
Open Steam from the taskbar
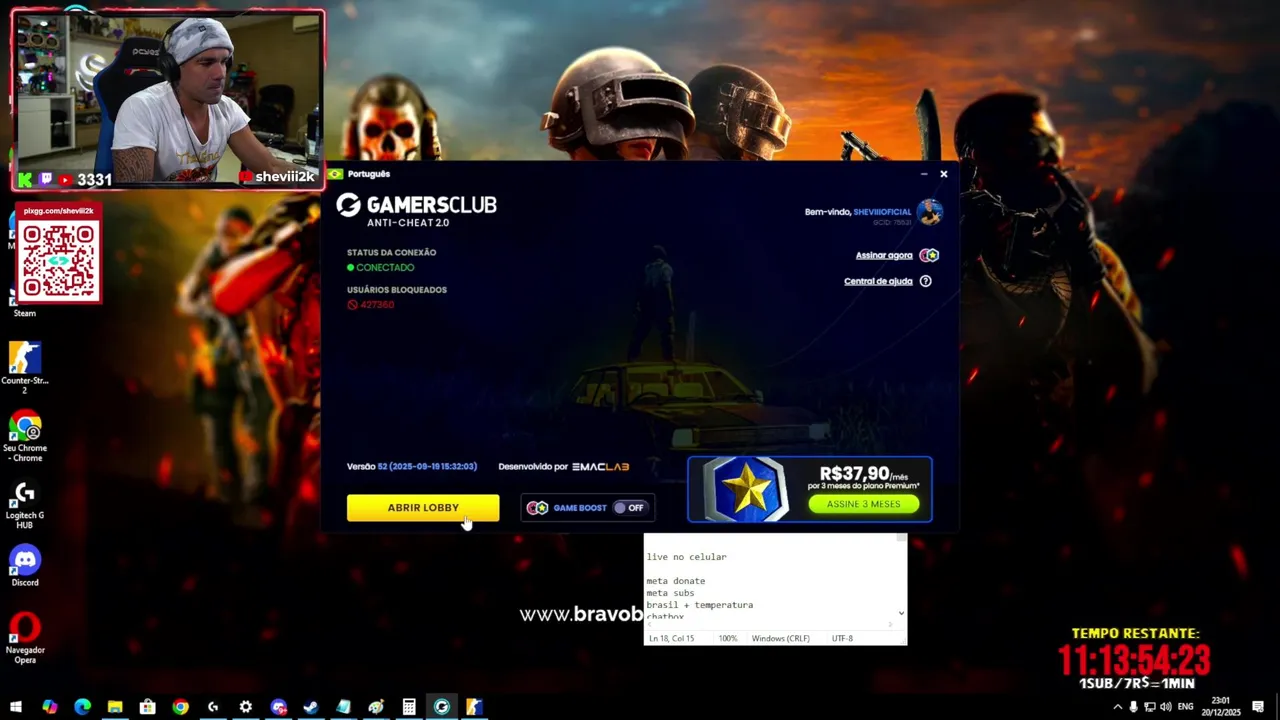pyautogui.click(x=311, y=707)
